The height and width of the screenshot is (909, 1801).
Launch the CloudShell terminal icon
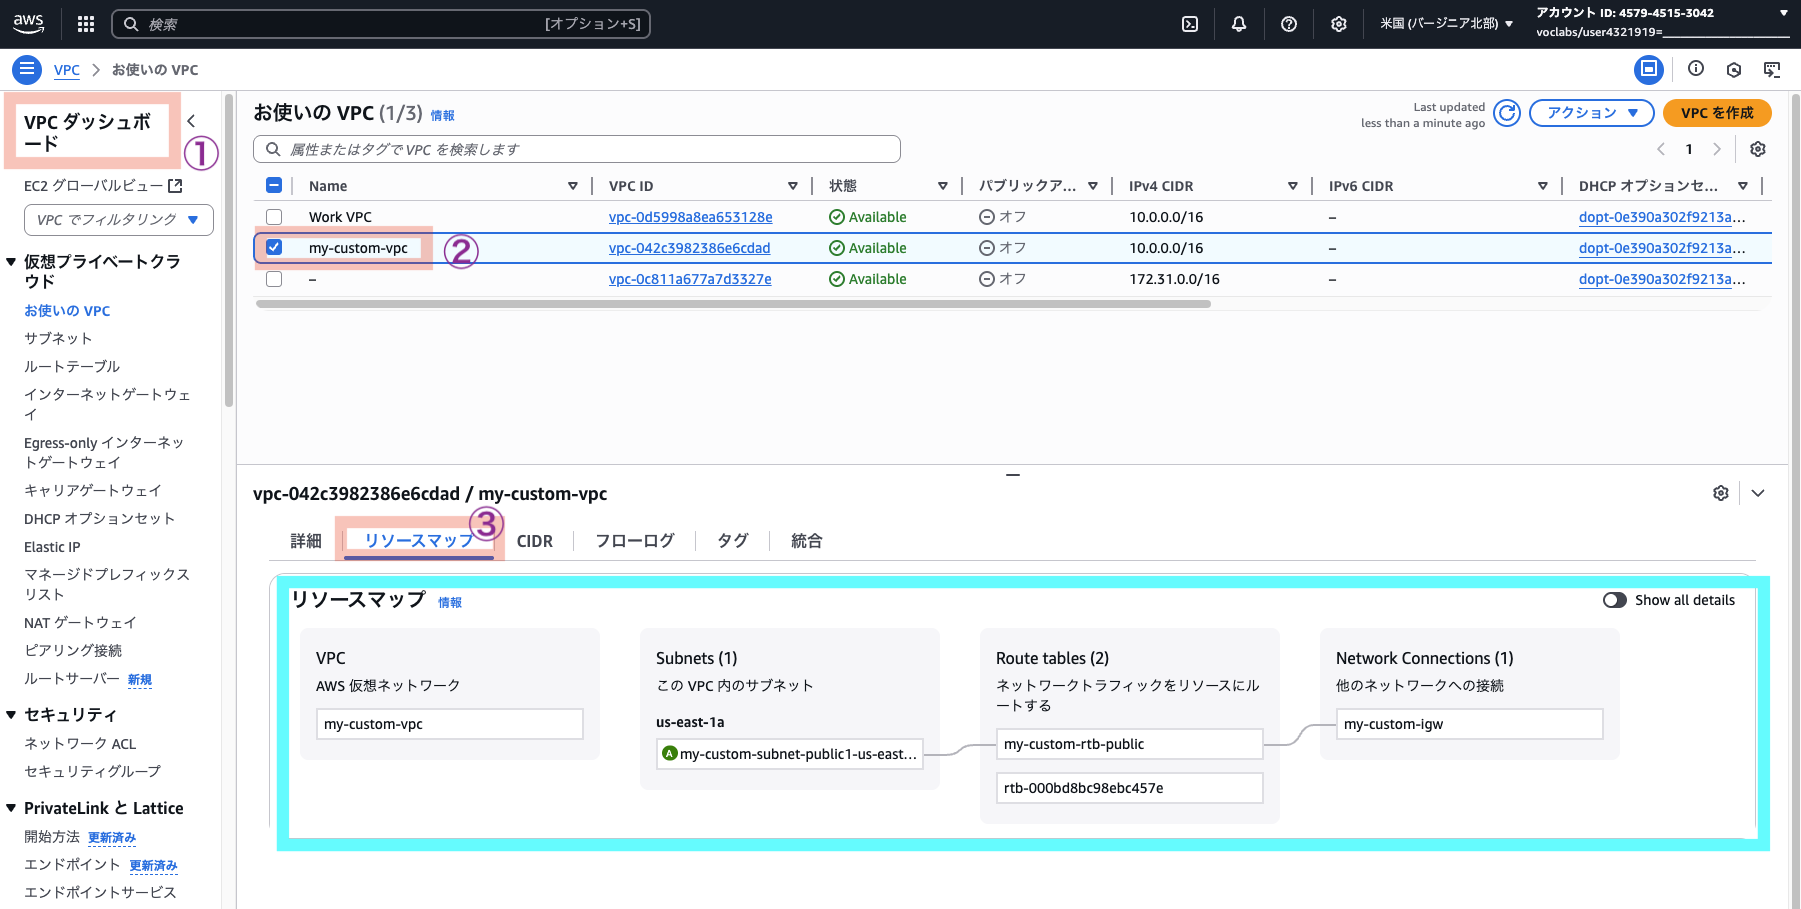1190,24
